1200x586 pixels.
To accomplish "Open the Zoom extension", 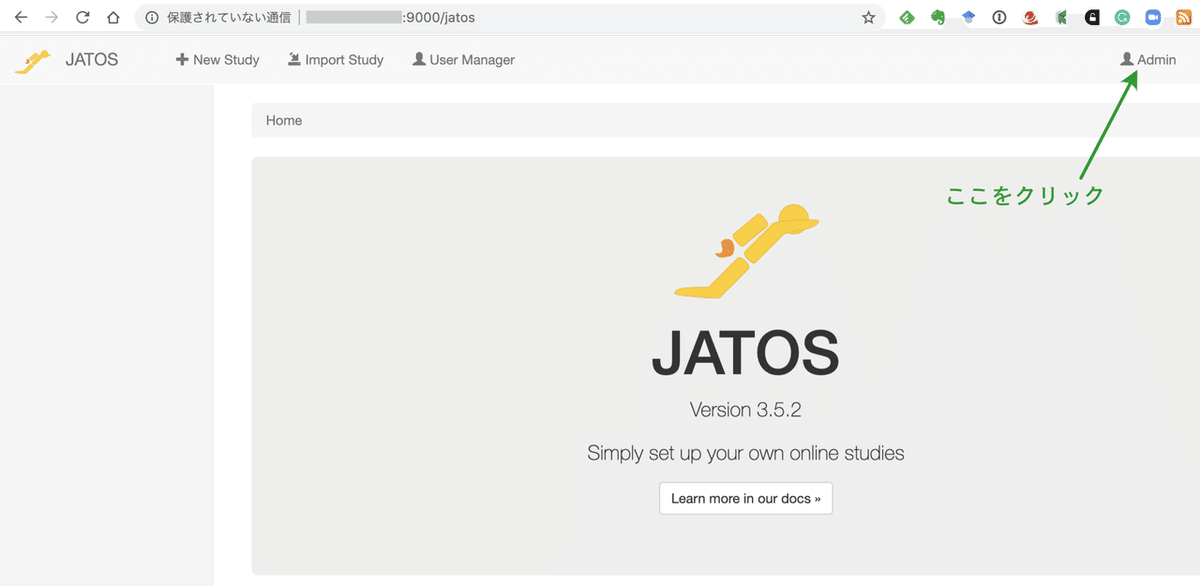I will [1153, 17].
